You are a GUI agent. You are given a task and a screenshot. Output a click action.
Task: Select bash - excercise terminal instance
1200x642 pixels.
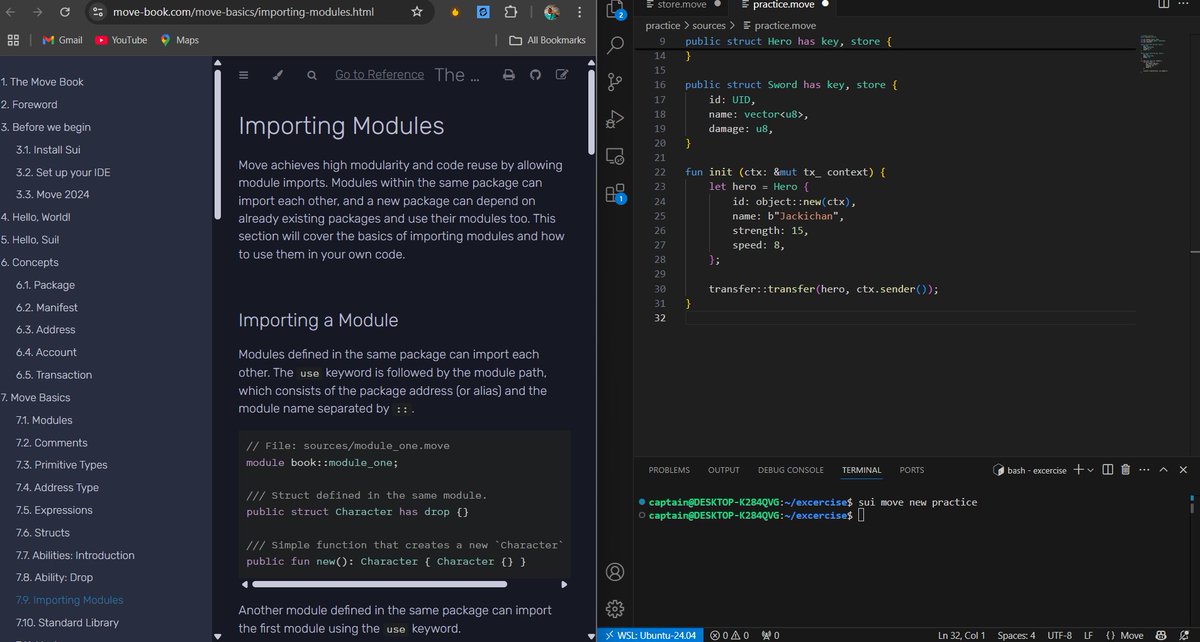click(1030, 470)
